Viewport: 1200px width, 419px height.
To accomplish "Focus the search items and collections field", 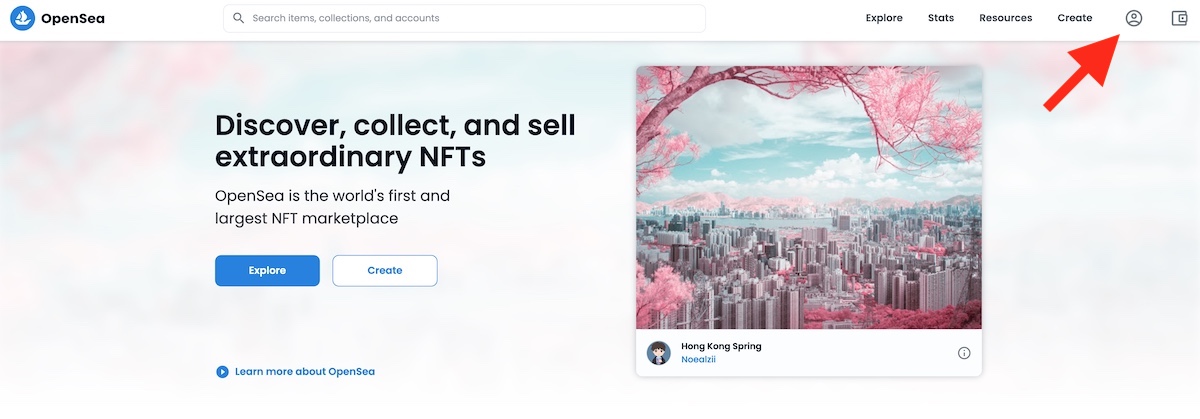I will tap(470, 18).
